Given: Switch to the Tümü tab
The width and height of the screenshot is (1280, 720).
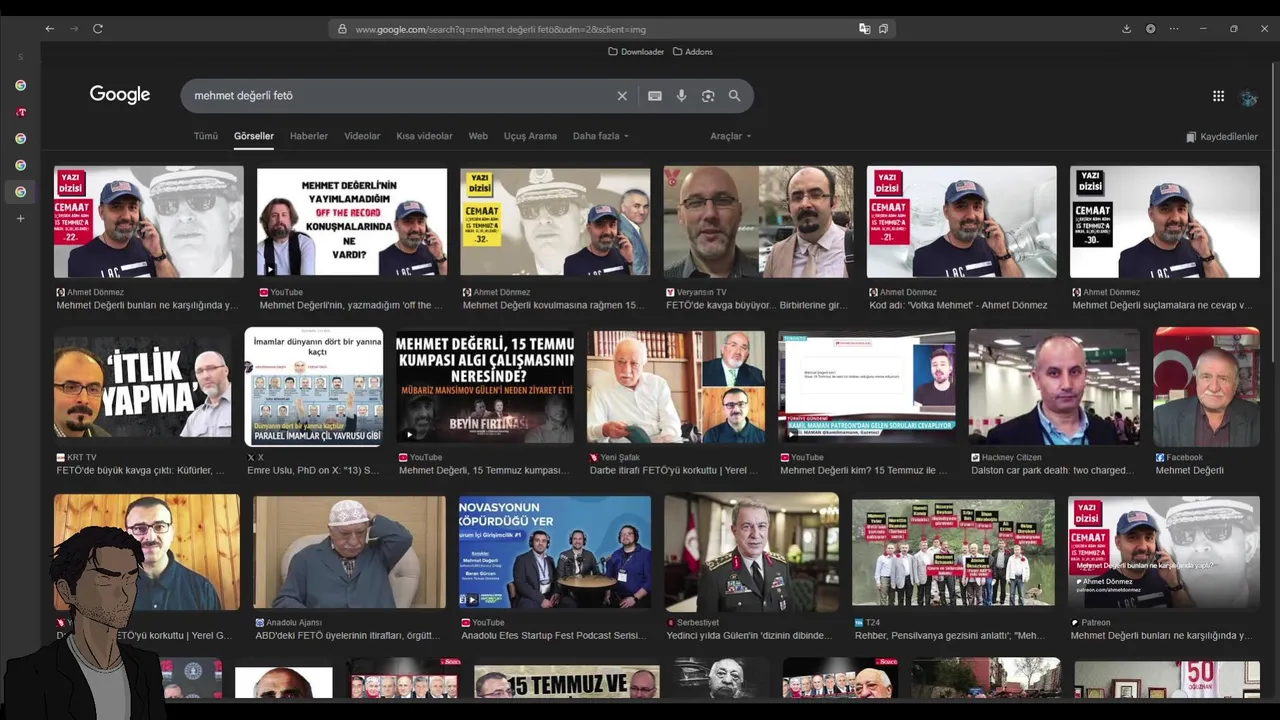Looking at the screenshot, I should [206, 136].
